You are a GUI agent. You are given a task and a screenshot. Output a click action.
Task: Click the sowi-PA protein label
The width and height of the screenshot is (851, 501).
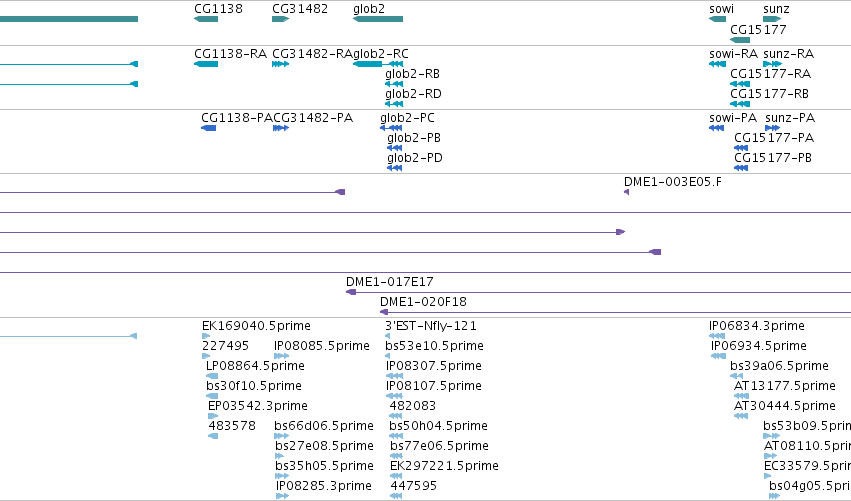pos(733,118)
